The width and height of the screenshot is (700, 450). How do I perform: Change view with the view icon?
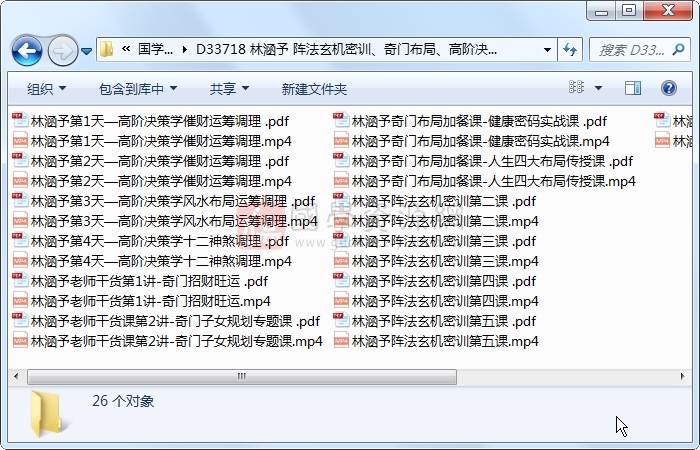tap(576, 87)
